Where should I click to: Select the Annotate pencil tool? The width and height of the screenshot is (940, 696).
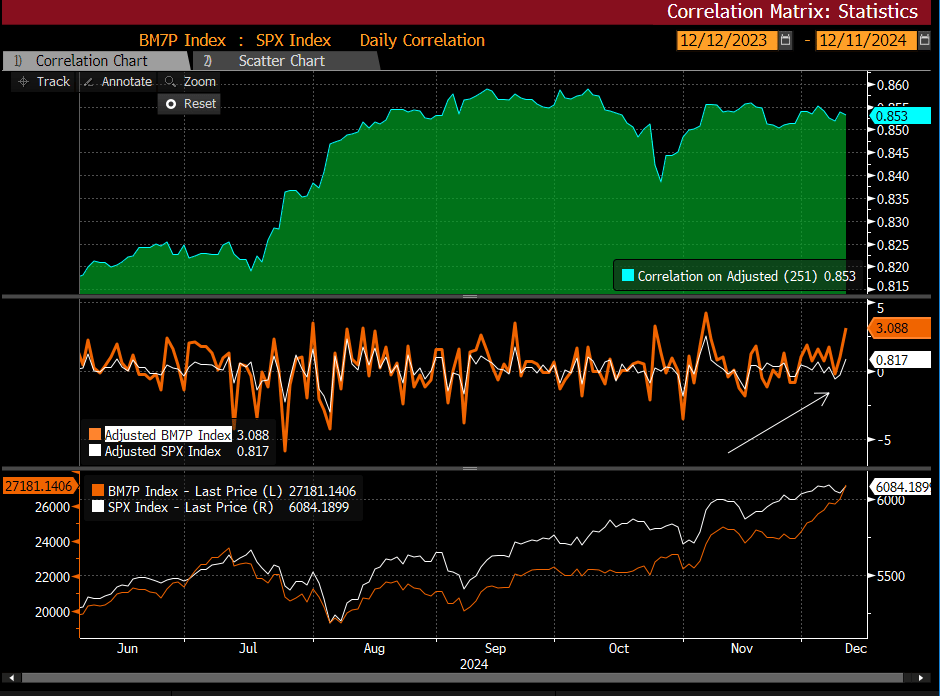118,81
